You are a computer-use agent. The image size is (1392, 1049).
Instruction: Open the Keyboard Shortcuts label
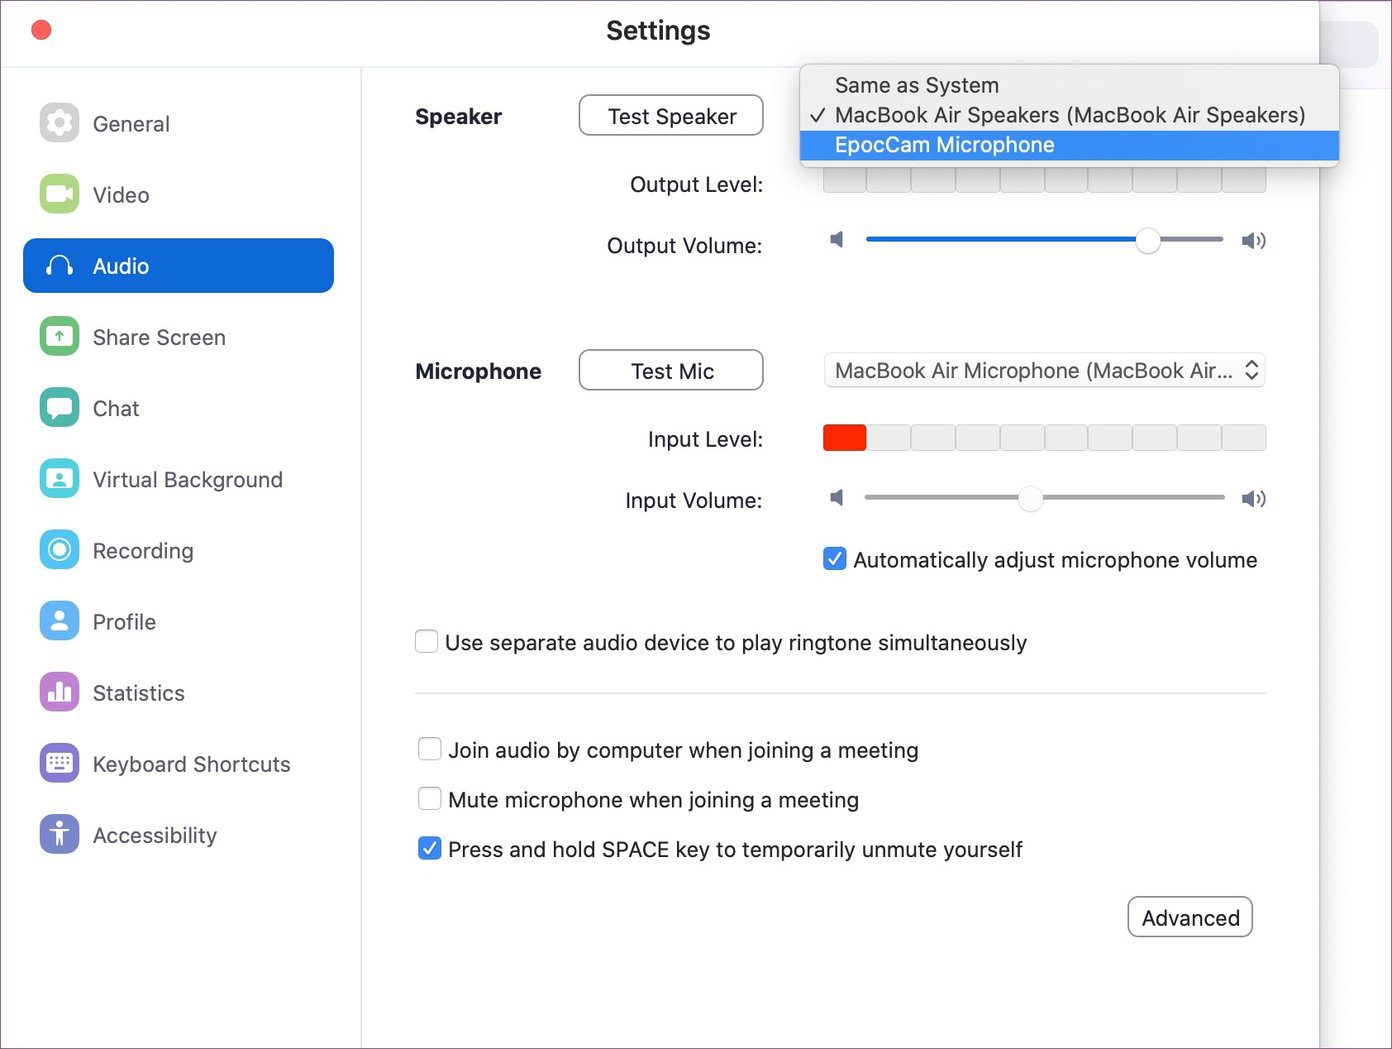[x=192, y=764]
